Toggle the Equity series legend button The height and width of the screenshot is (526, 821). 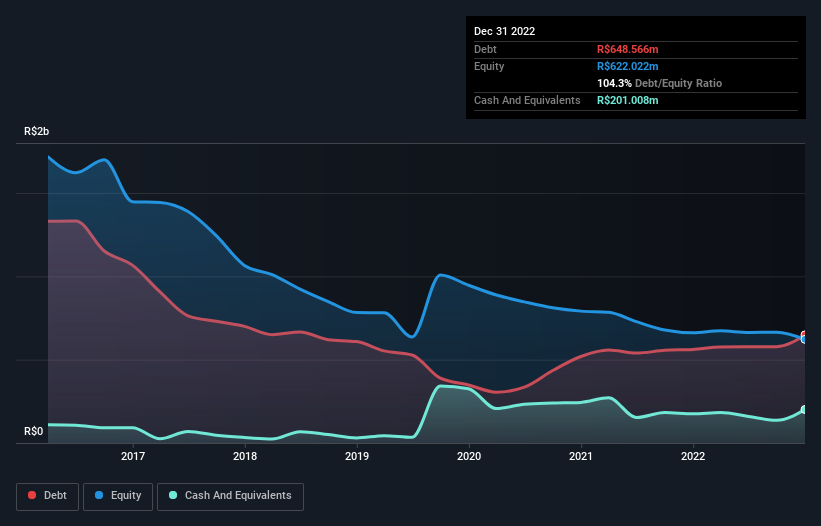(118, 496)
